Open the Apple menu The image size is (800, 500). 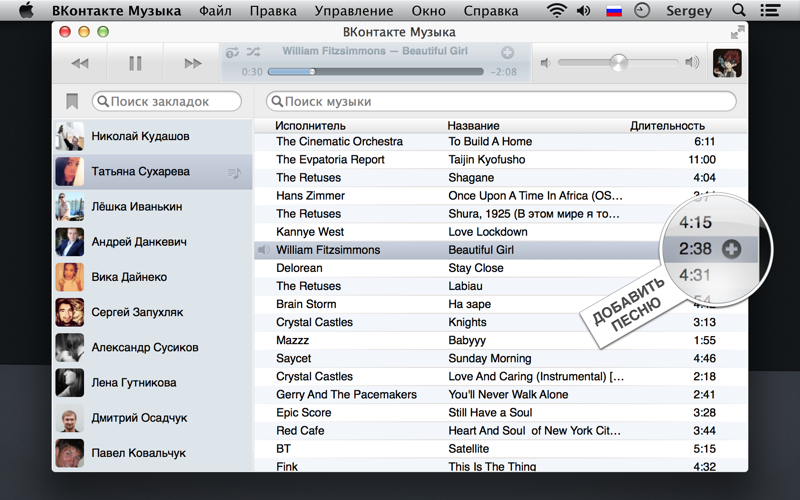point(26,10)
